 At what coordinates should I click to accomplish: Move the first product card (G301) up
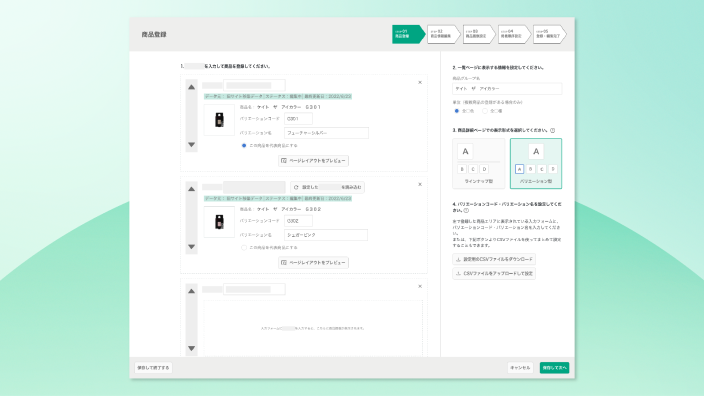192,87
